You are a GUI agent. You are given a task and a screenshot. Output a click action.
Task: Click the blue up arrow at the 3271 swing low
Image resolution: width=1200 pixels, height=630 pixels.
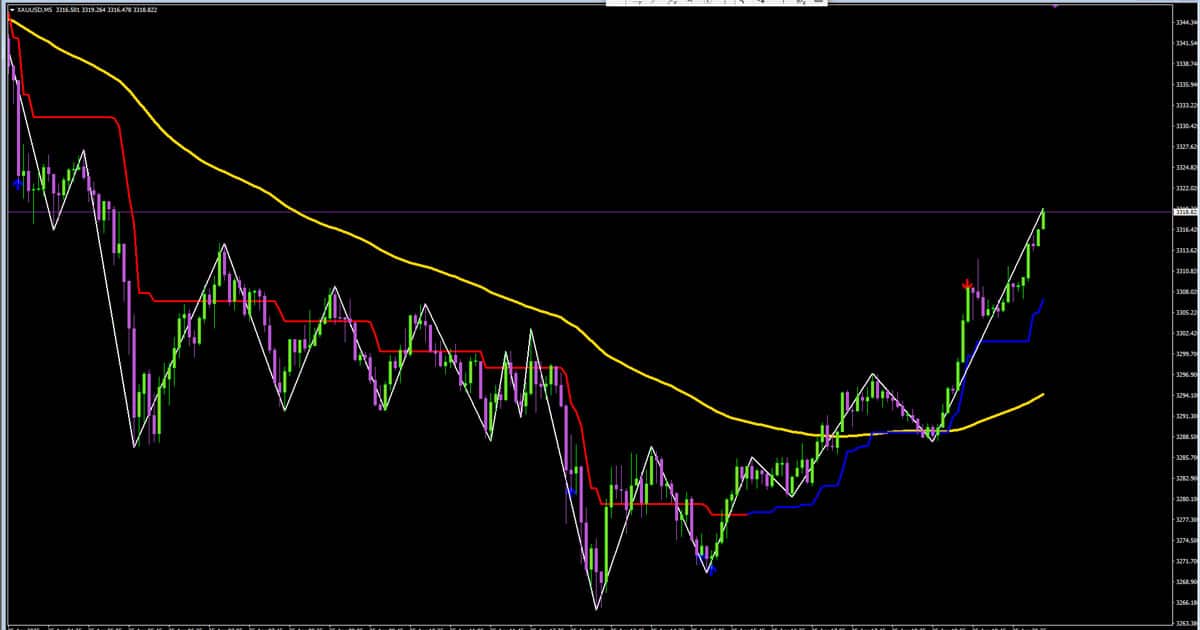[711, 569]
